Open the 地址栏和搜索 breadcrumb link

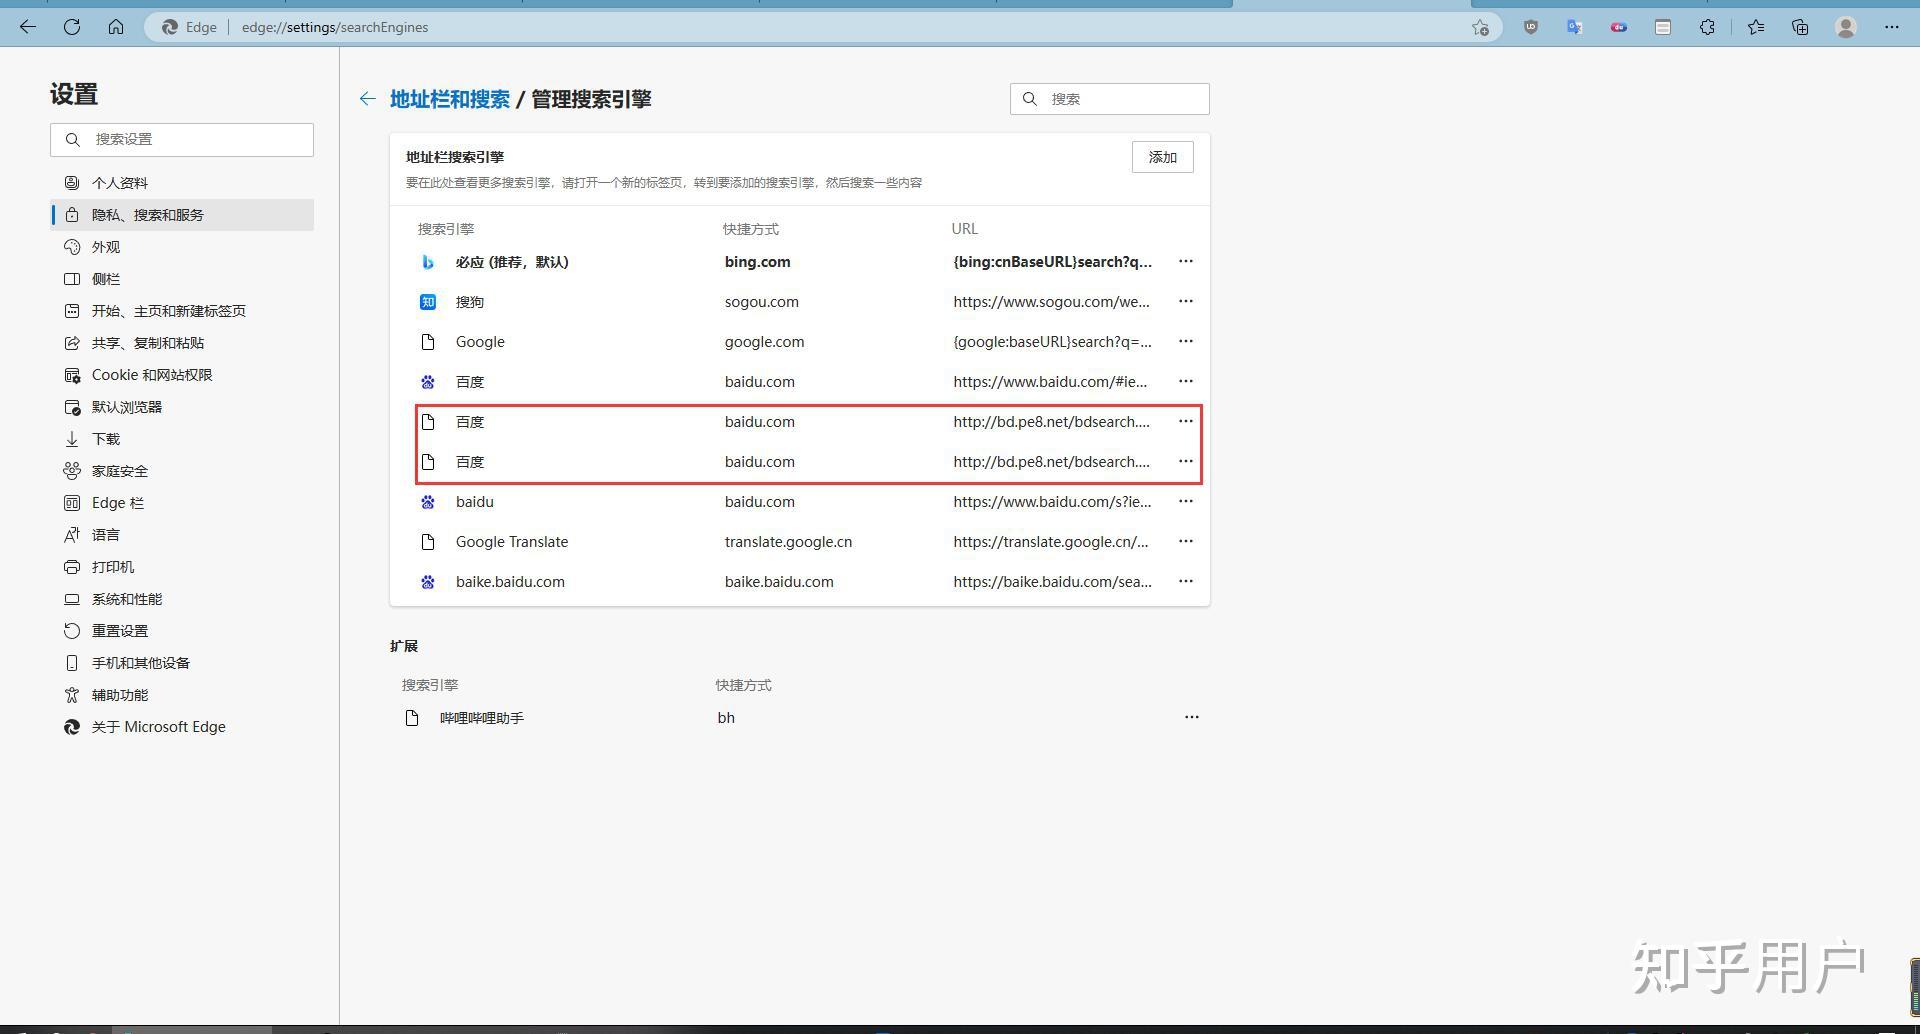450,99
